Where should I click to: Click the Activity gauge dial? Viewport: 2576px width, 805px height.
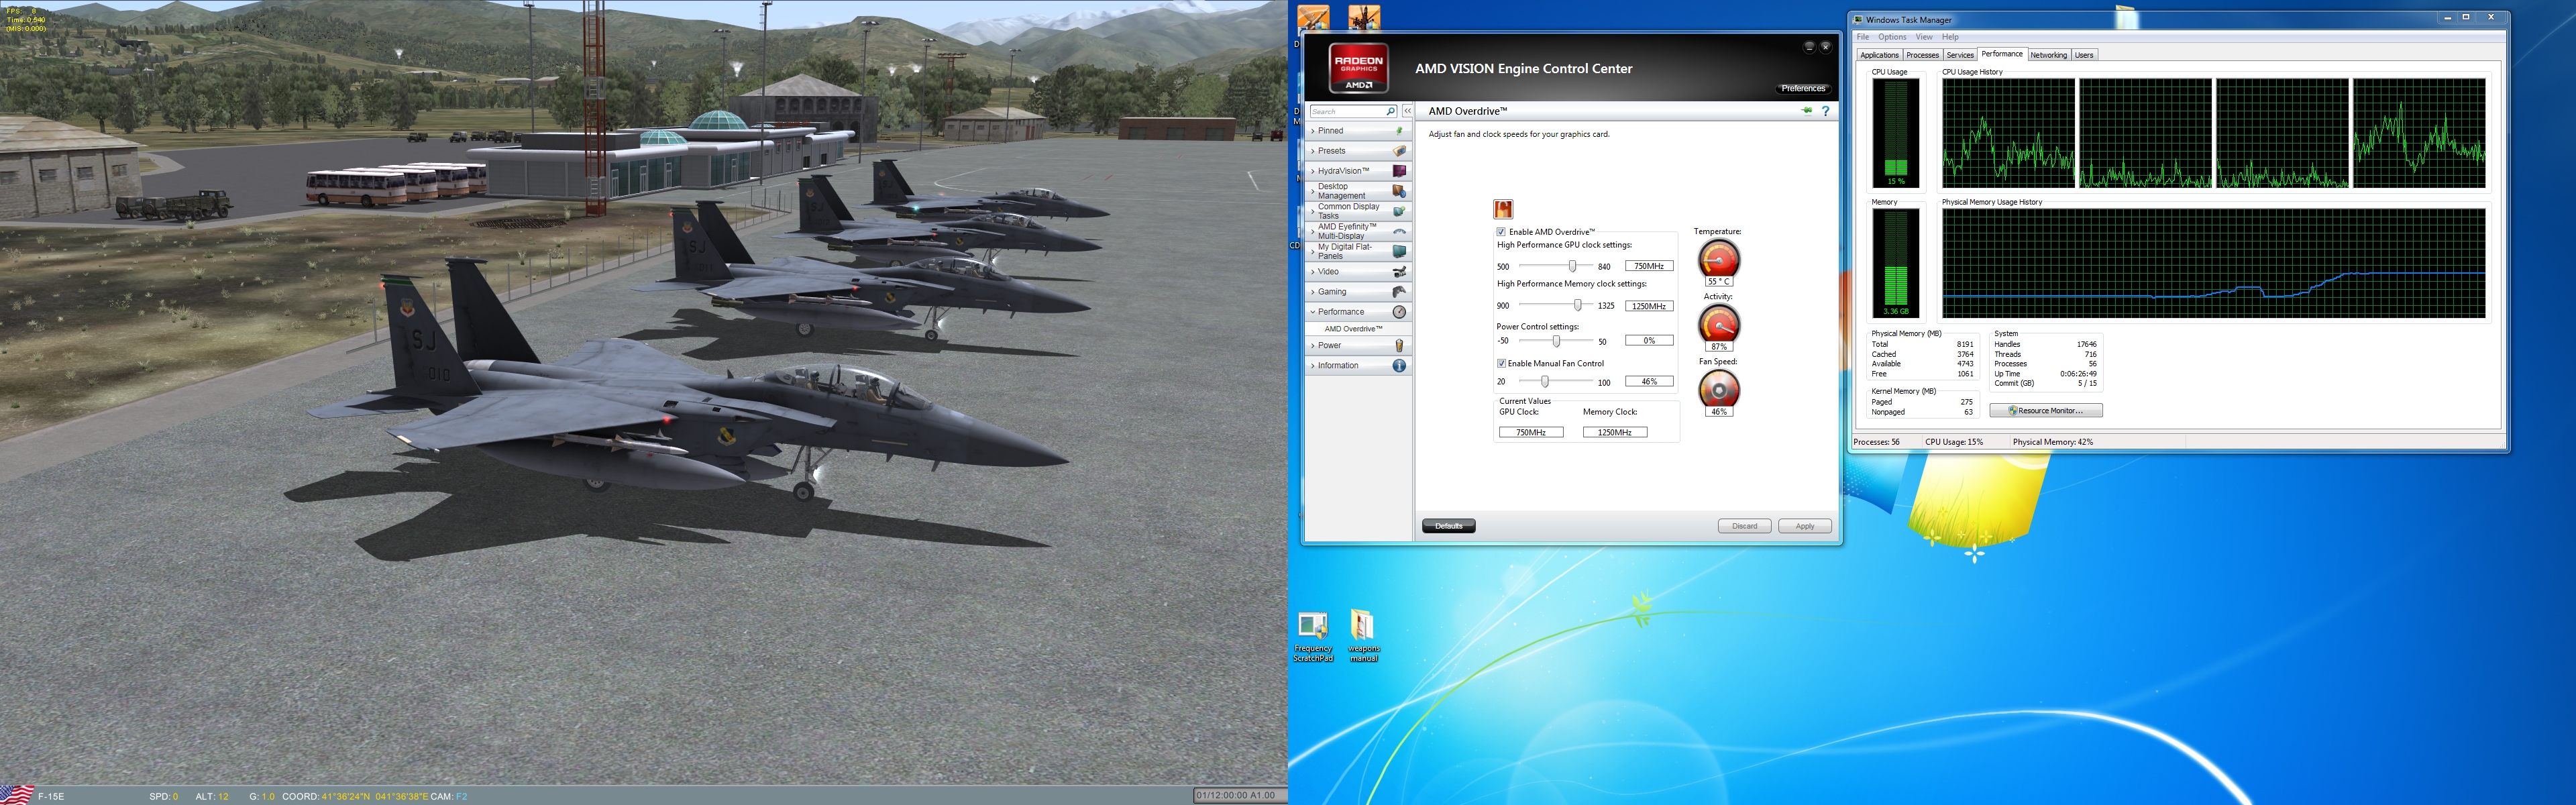pyautogui.click(x=1719, y=324)
